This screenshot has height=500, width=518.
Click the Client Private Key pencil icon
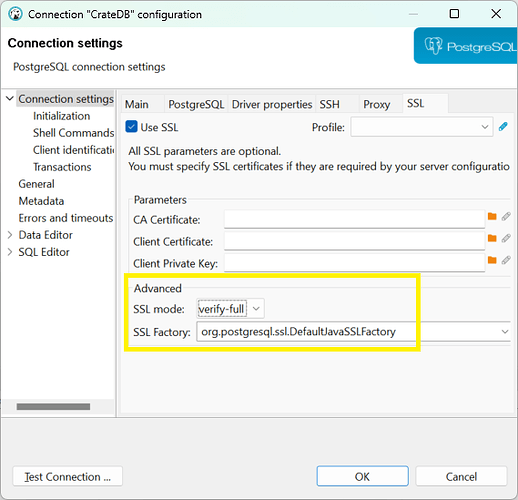506,260
